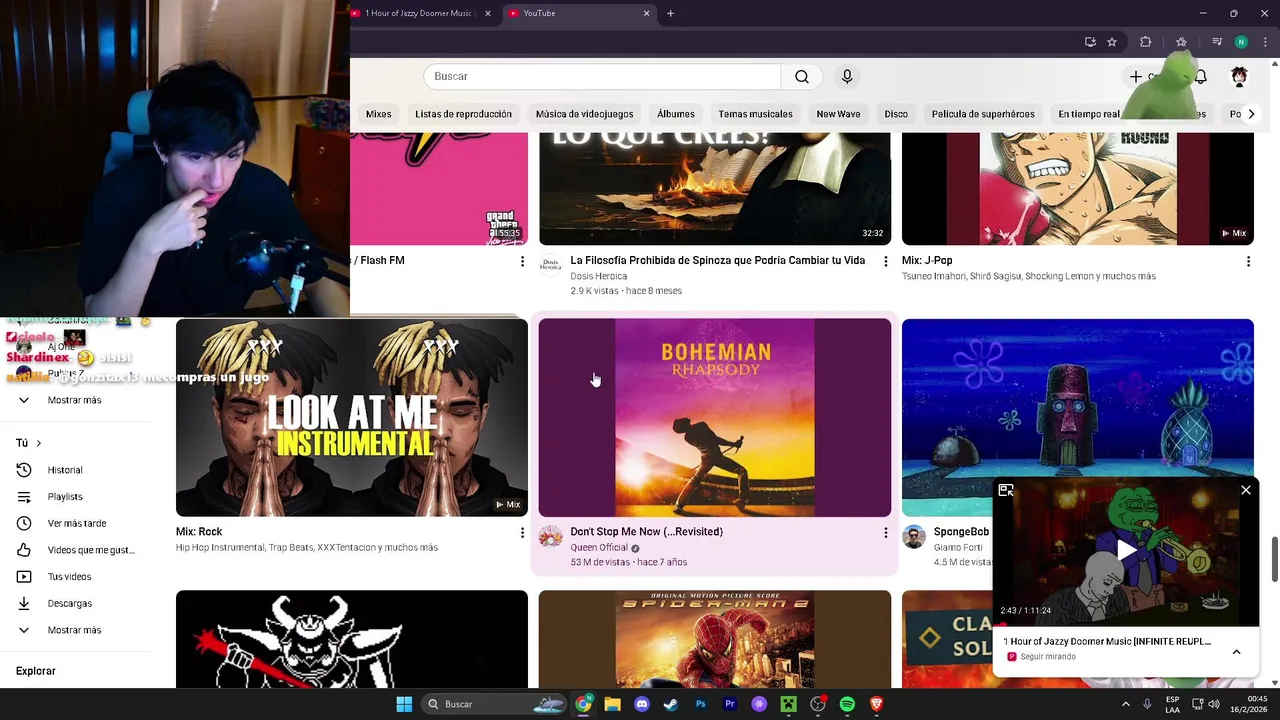The image size is (1280, 720).
Task: Click the install app icon in address bar
Action: pyautogui.click(x=1090, y=42)
